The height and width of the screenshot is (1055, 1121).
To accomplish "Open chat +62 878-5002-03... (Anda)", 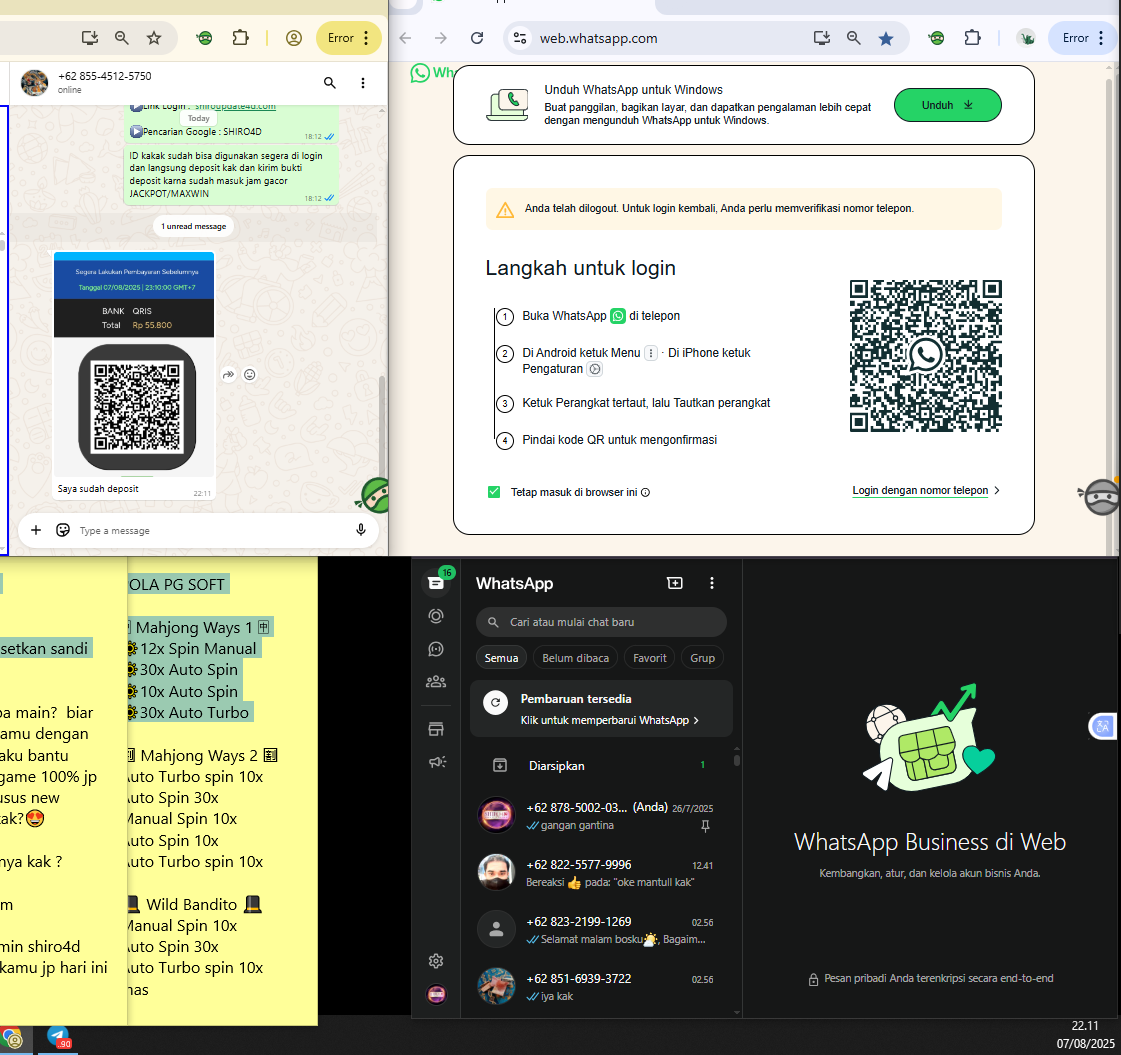I will tap(601, 816).
